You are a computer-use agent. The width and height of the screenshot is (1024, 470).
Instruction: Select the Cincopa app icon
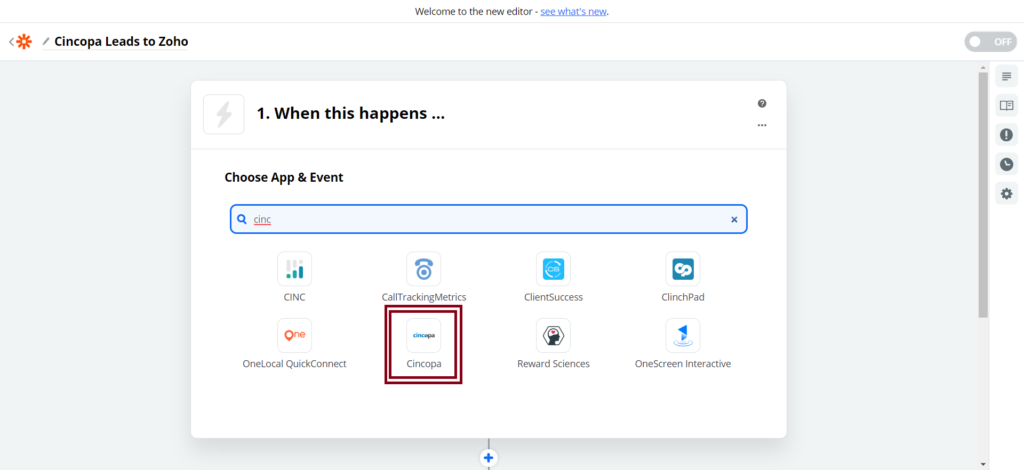423,335
